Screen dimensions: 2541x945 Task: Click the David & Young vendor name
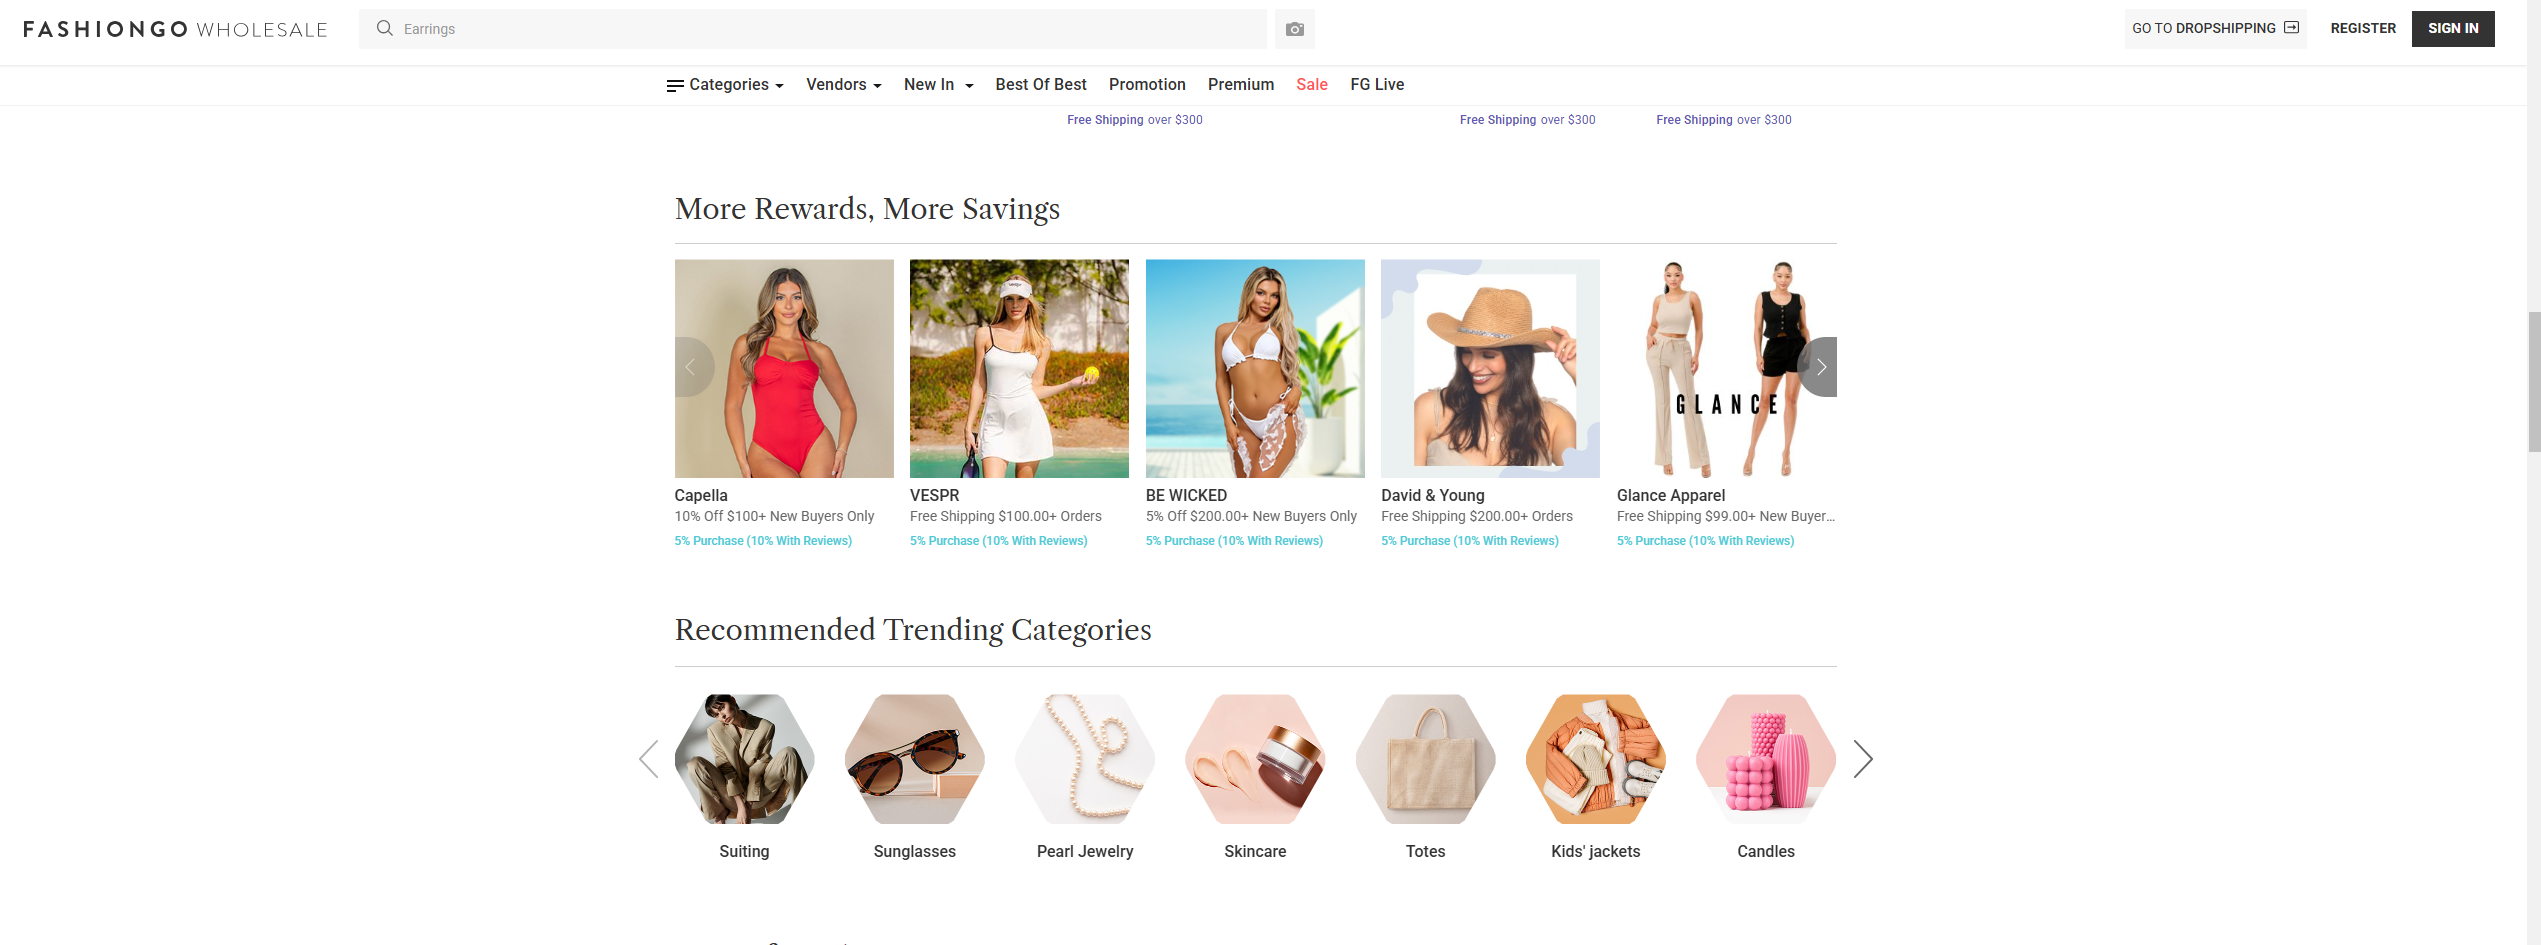tap(1432, 496)
